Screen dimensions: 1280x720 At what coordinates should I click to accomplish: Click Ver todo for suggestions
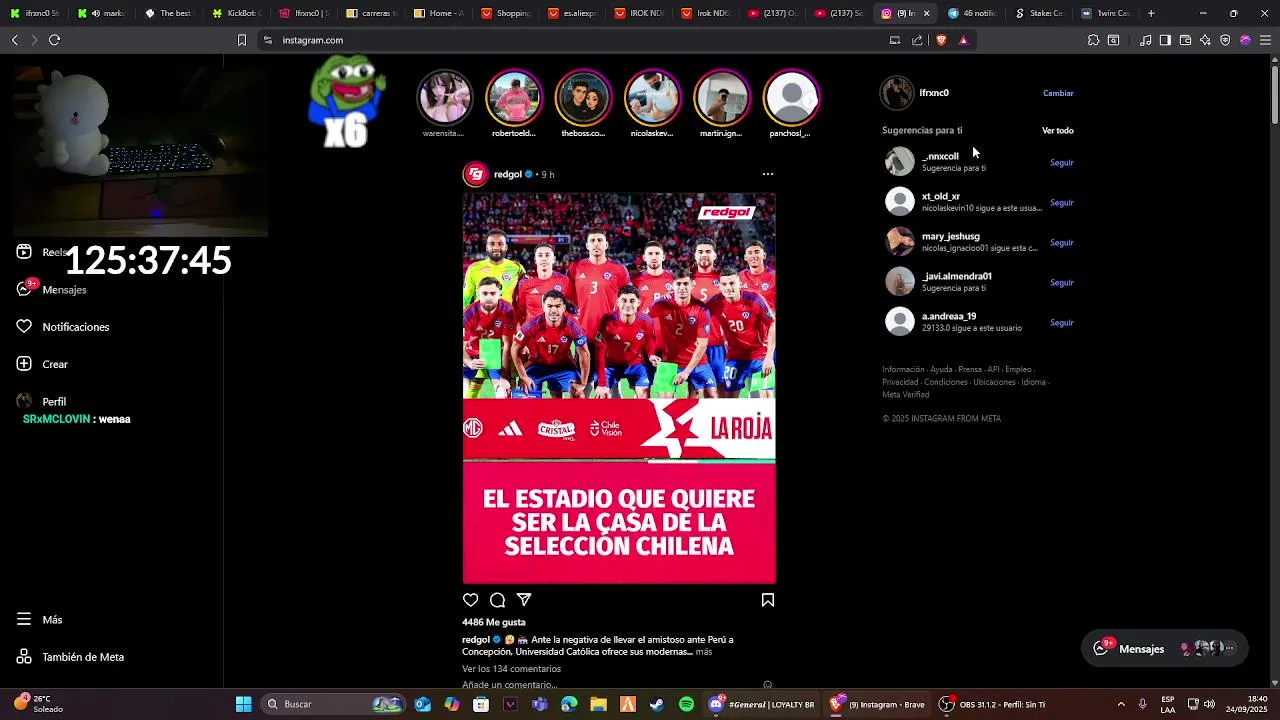point(1057,130)
